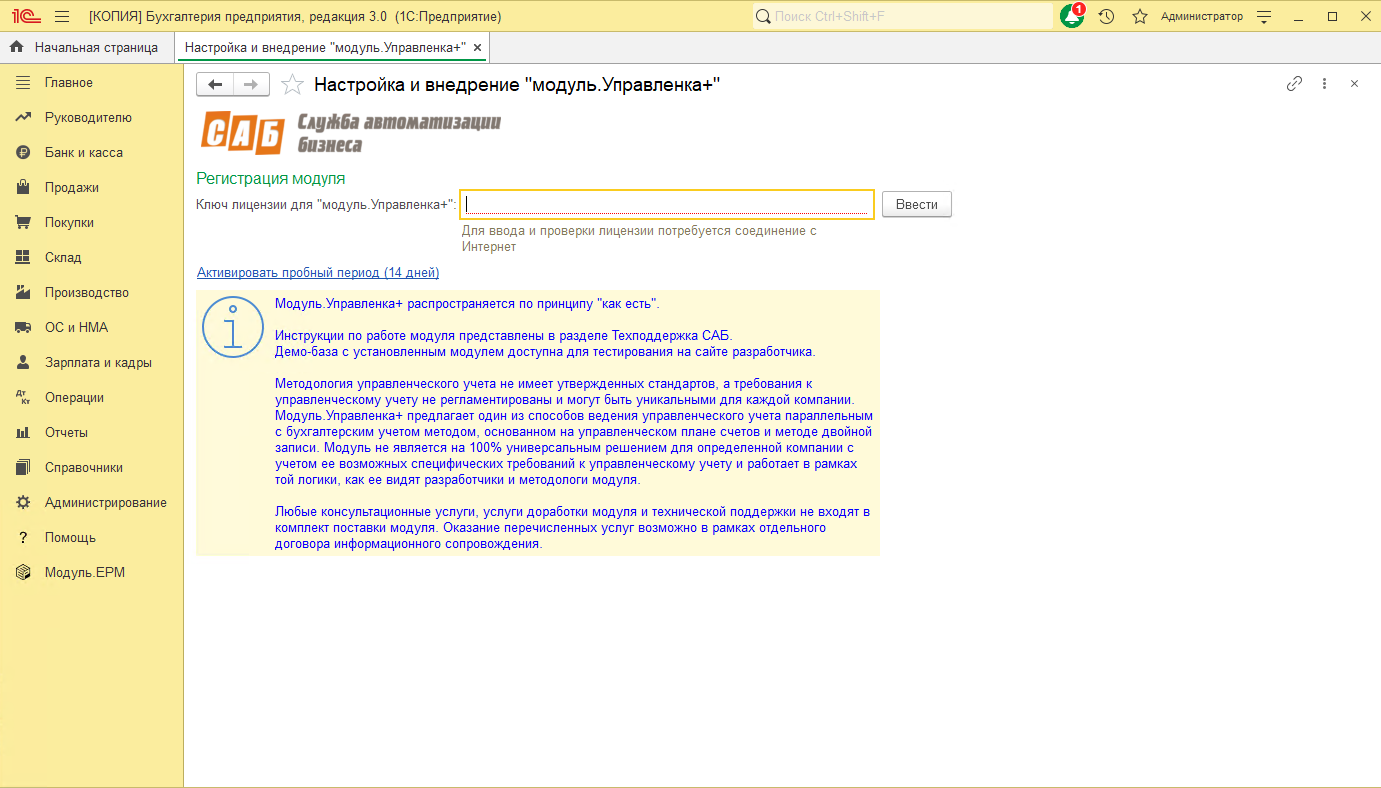This screenshot has height=788, width=1381.
Task: Click the 1C logo icon
Action: 26,16
